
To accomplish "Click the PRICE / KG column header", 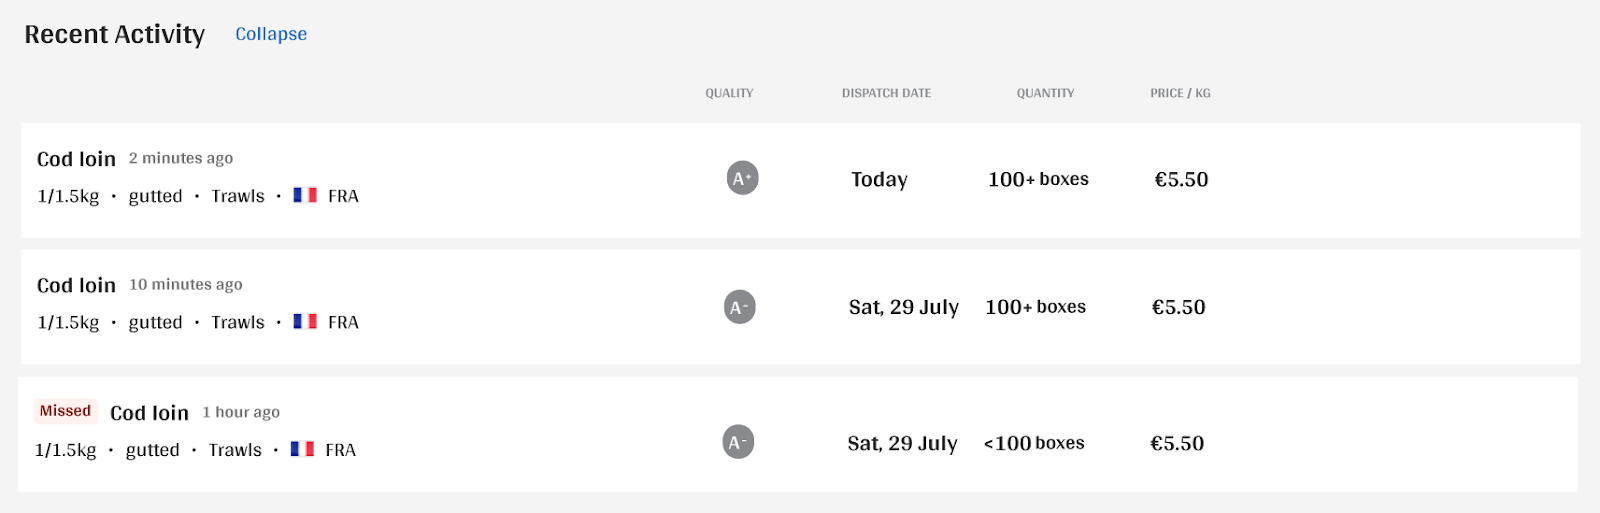I will pyautogui.click(x=1180, y=93).
